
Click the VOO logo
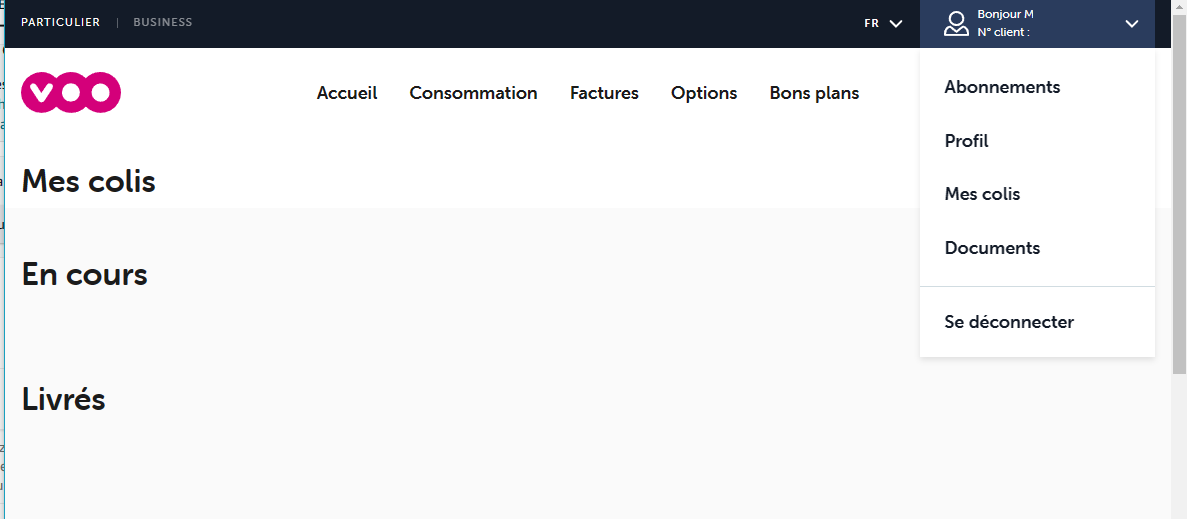(71, 92)
